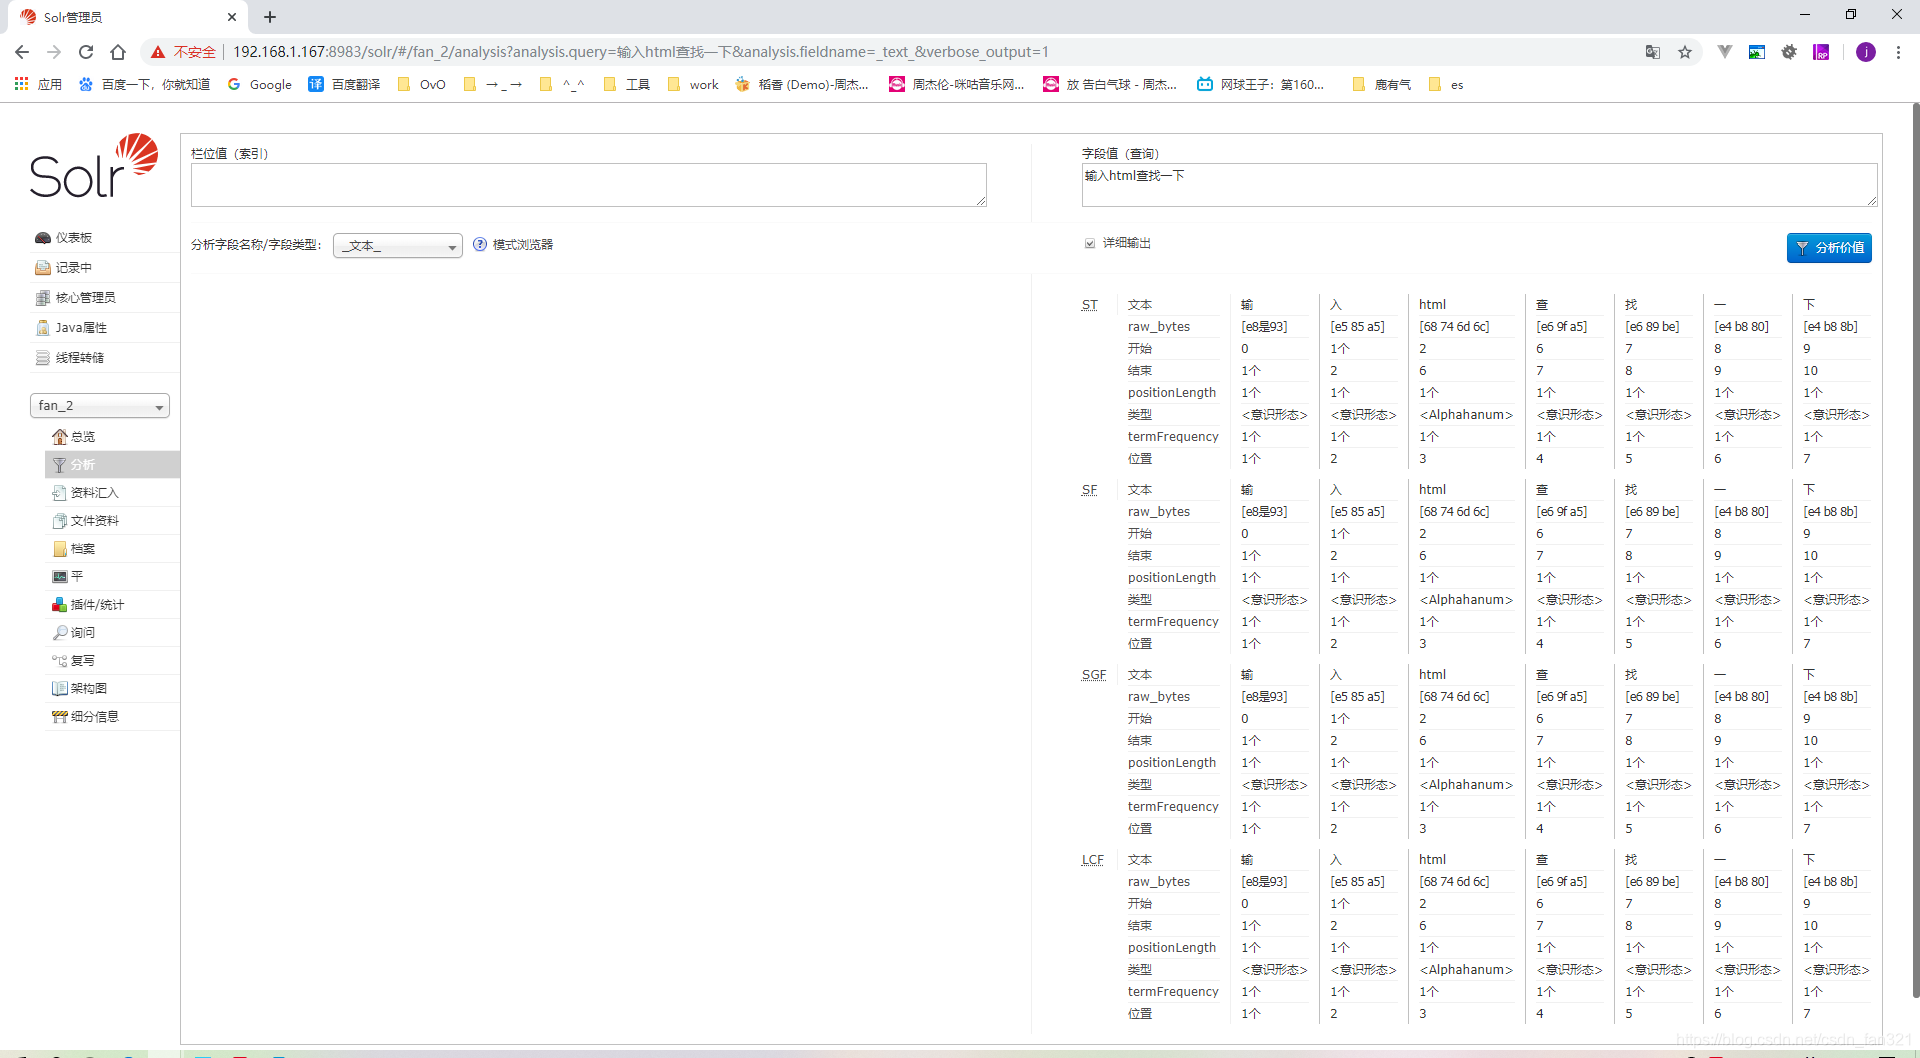Viewport: 1920px width, 1058px height.
Task: Open the Chrome profile avatar
Action: click(x=1866, y=52)
